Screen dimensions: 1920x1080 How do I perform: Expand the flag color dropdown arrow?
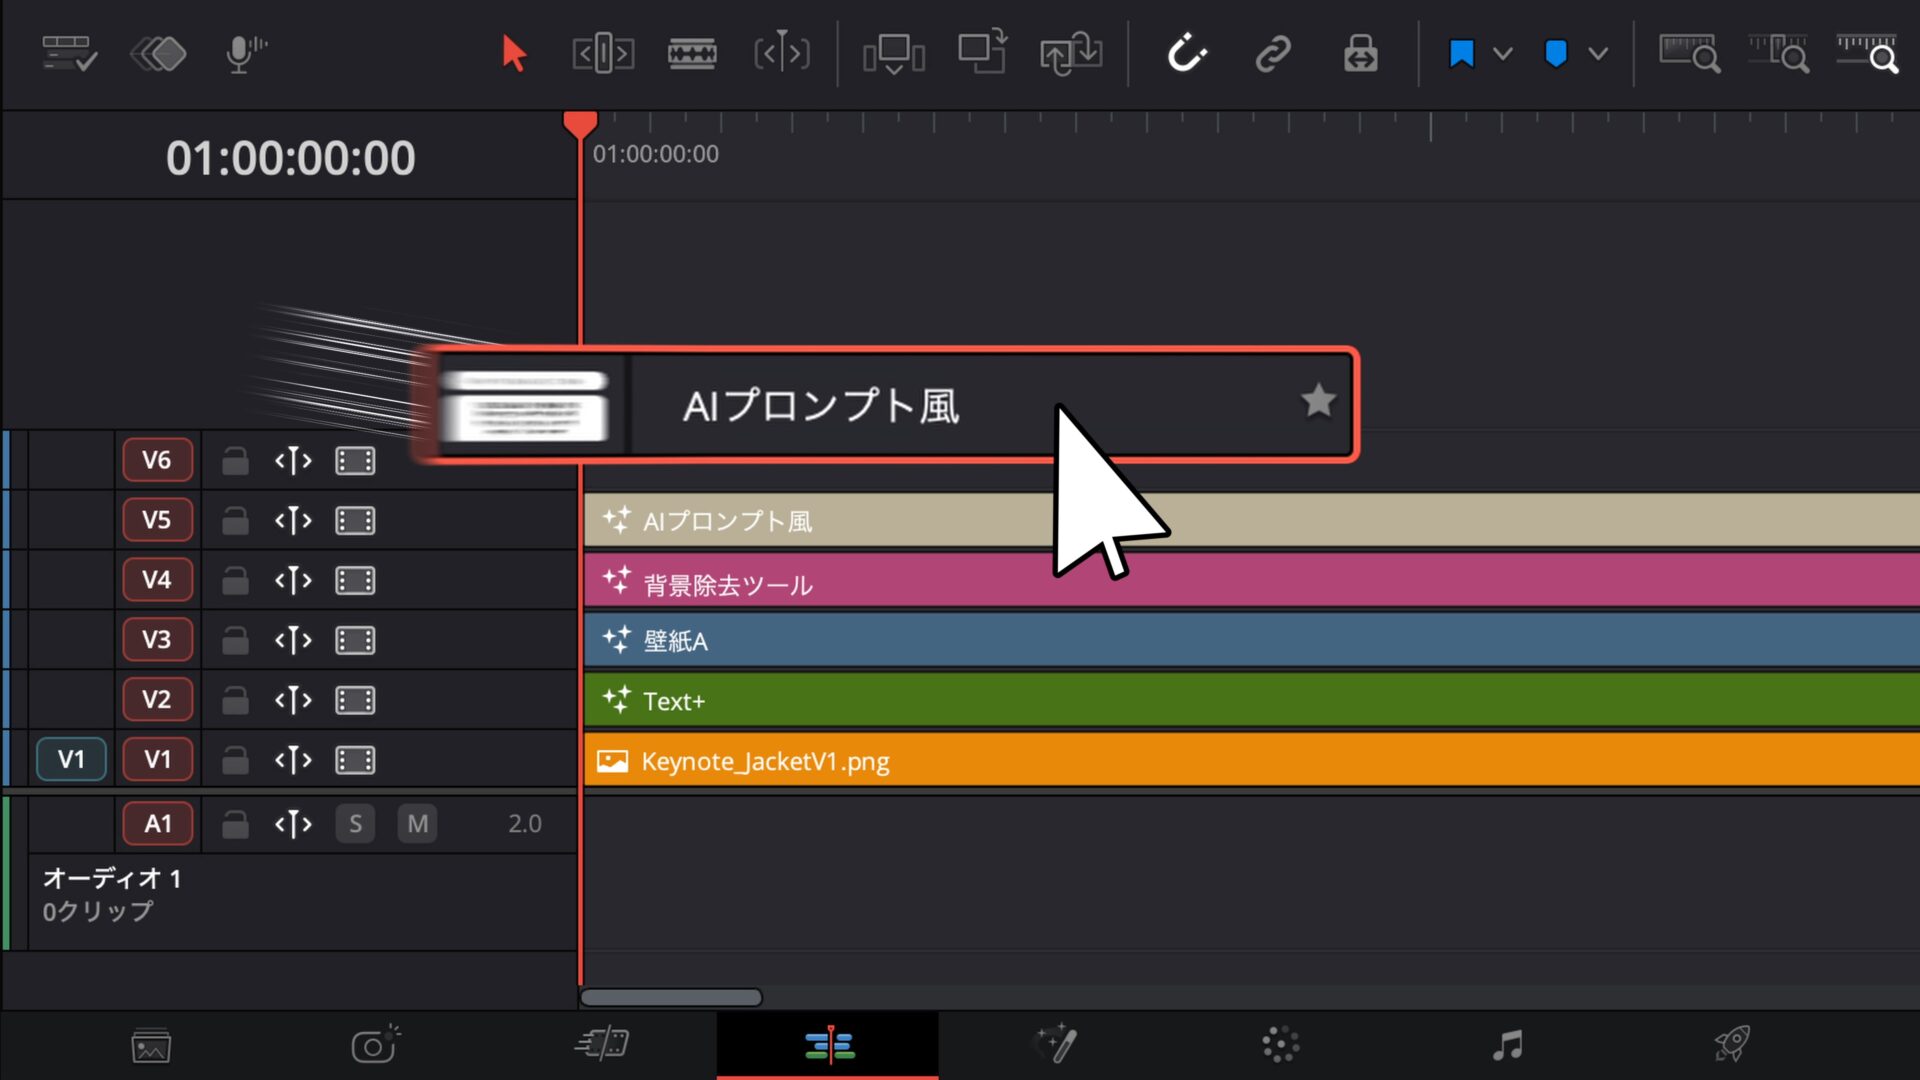pos(1502,54)
